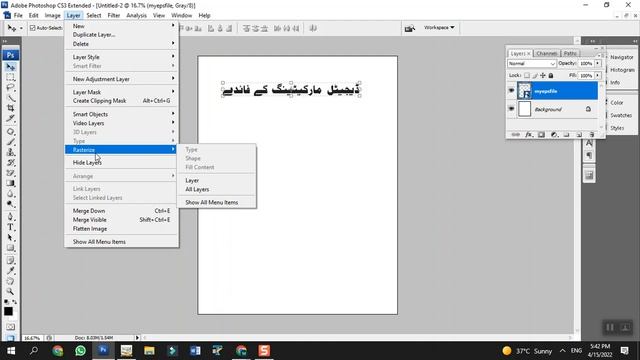The height and width of the screenshot is (360, 640).
Task: Select the Rectangular Marquee tool
Action: pyautogui.click(x=11, y=77)
